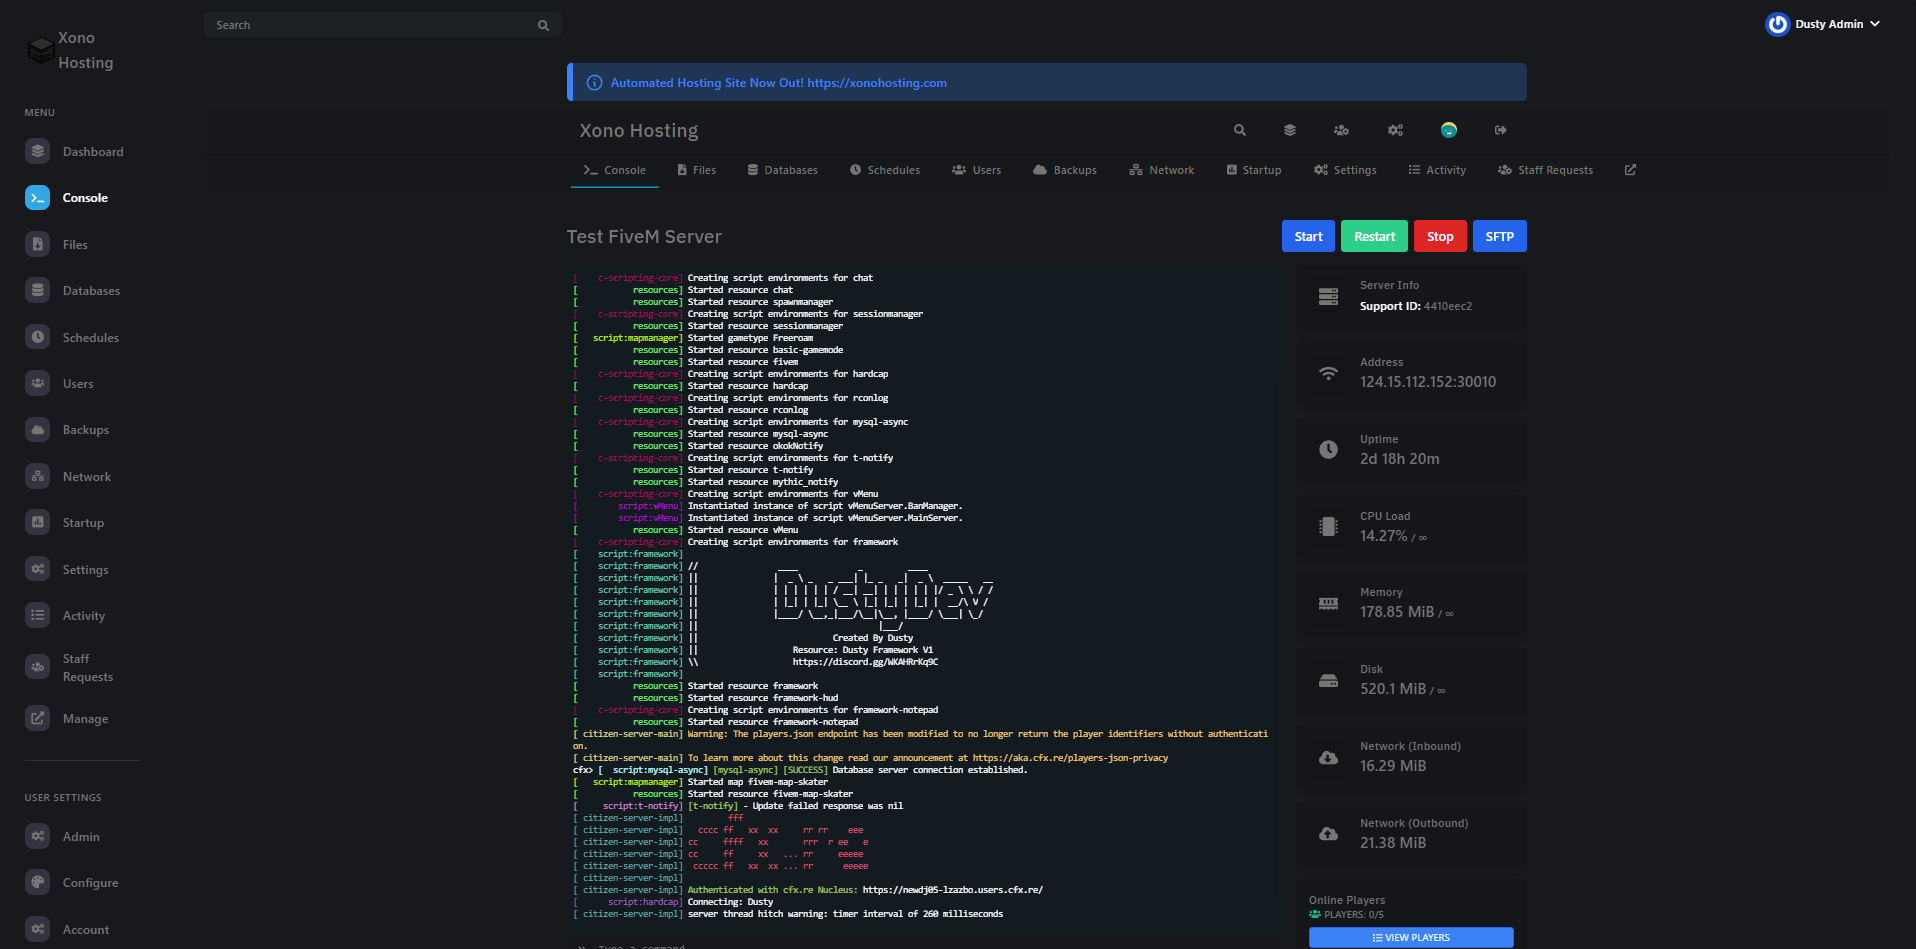Click the Search input field
This screenshot has height=949, width=1916.
tap(372, 25)
